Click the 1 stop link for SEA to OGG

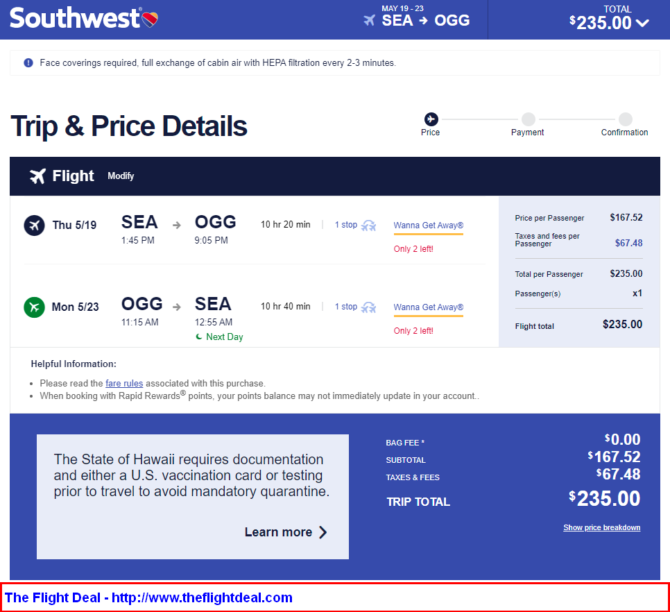346,225
